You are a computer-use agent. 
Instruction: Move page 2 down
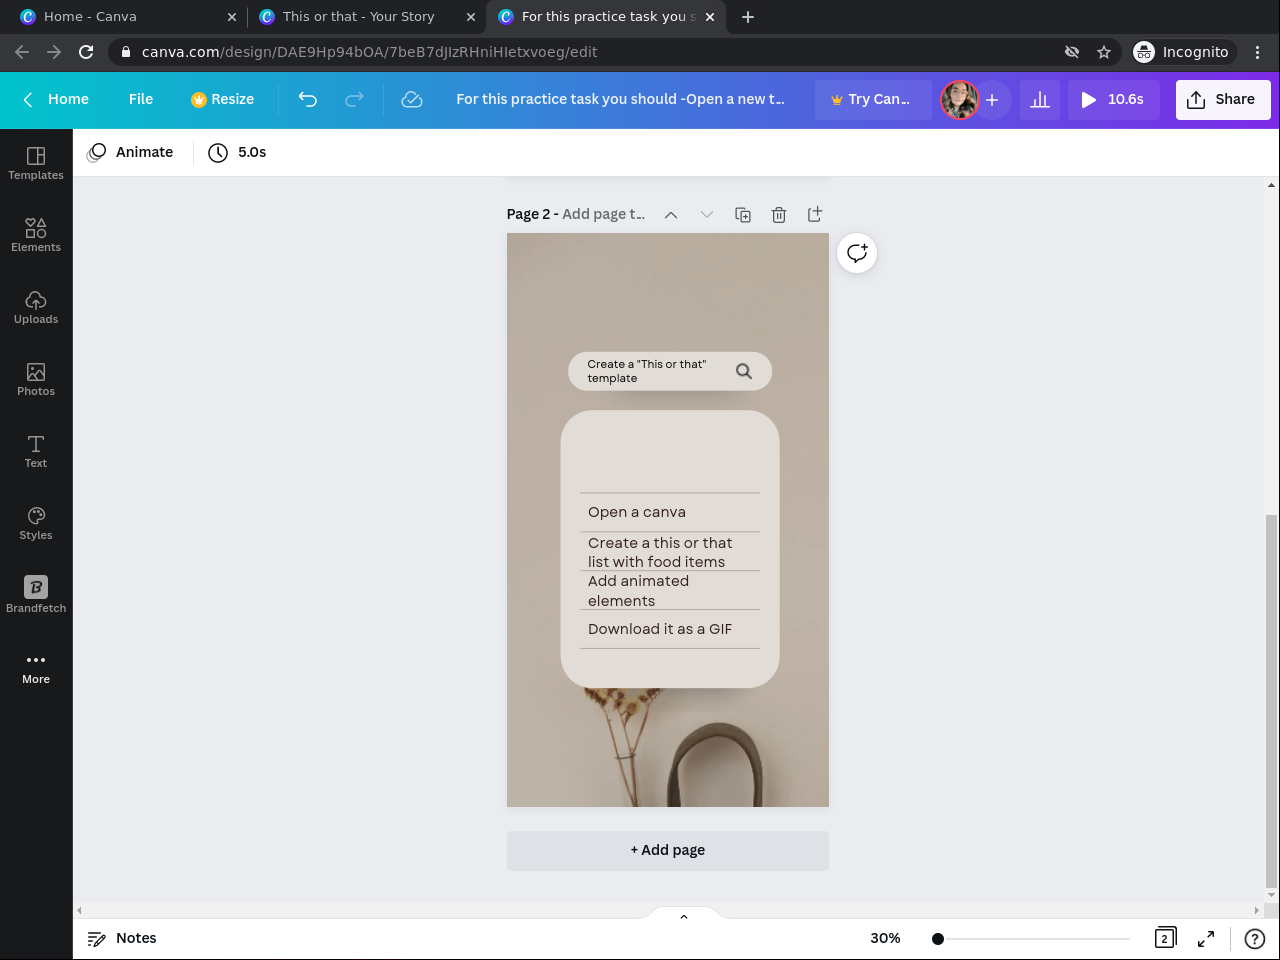[x=707, y=214]
